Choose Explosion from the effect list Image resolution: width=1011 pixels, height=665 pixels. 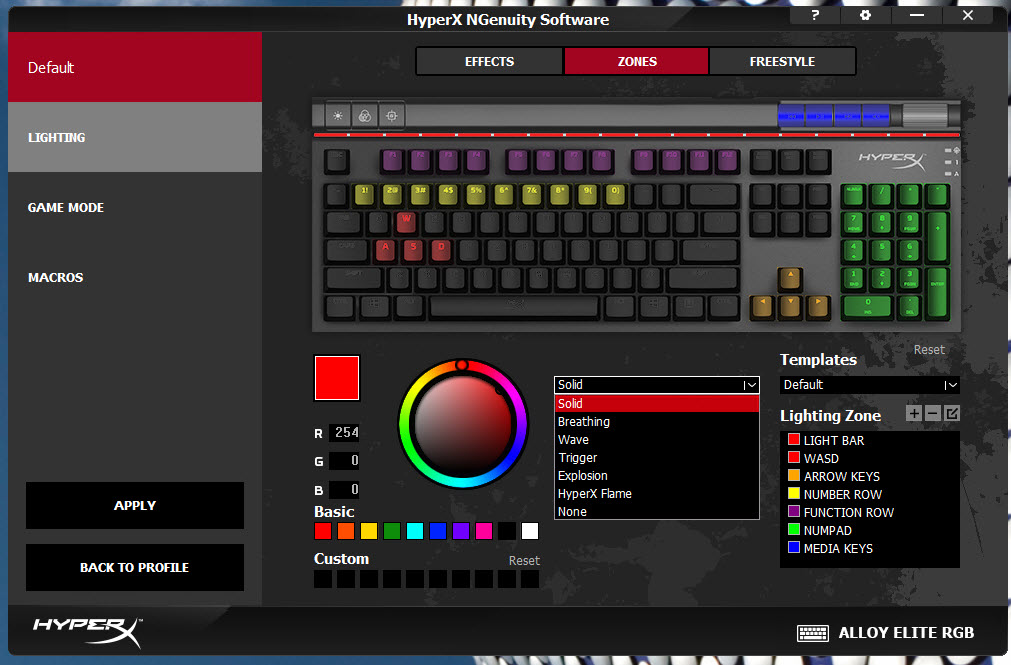tap(656, 475)
